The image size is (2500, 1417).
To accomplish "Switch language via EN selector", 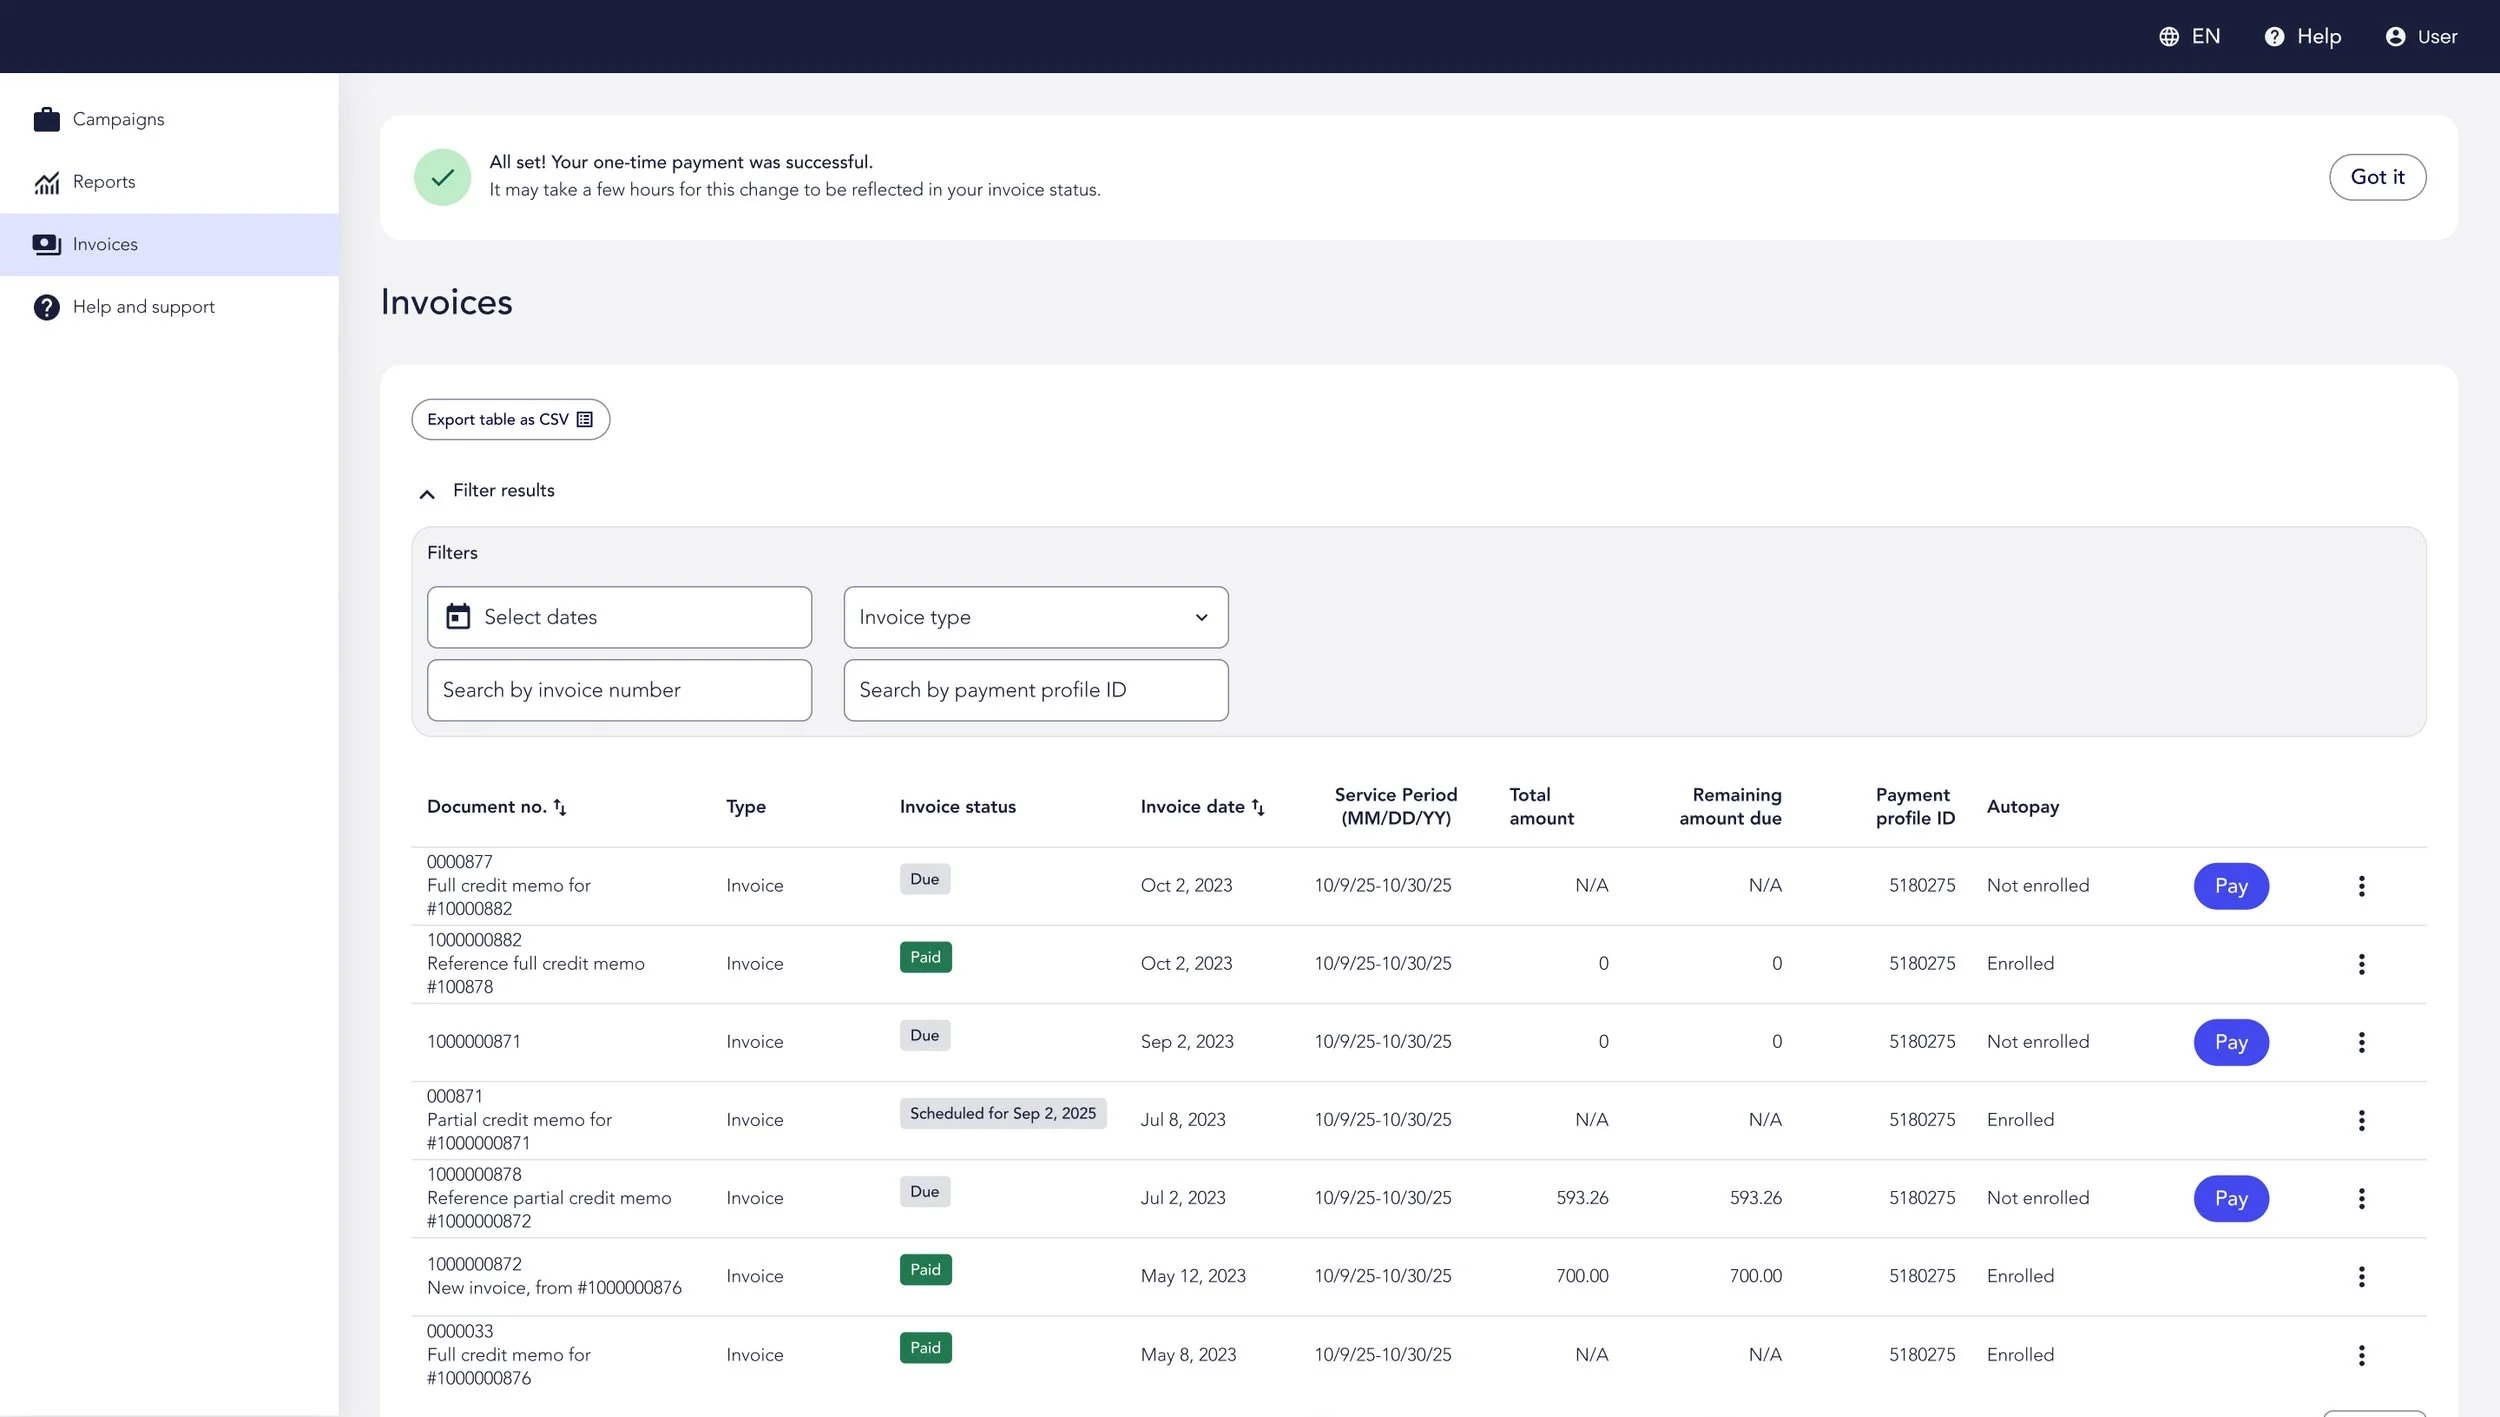I will click(x=2189, y=37).
